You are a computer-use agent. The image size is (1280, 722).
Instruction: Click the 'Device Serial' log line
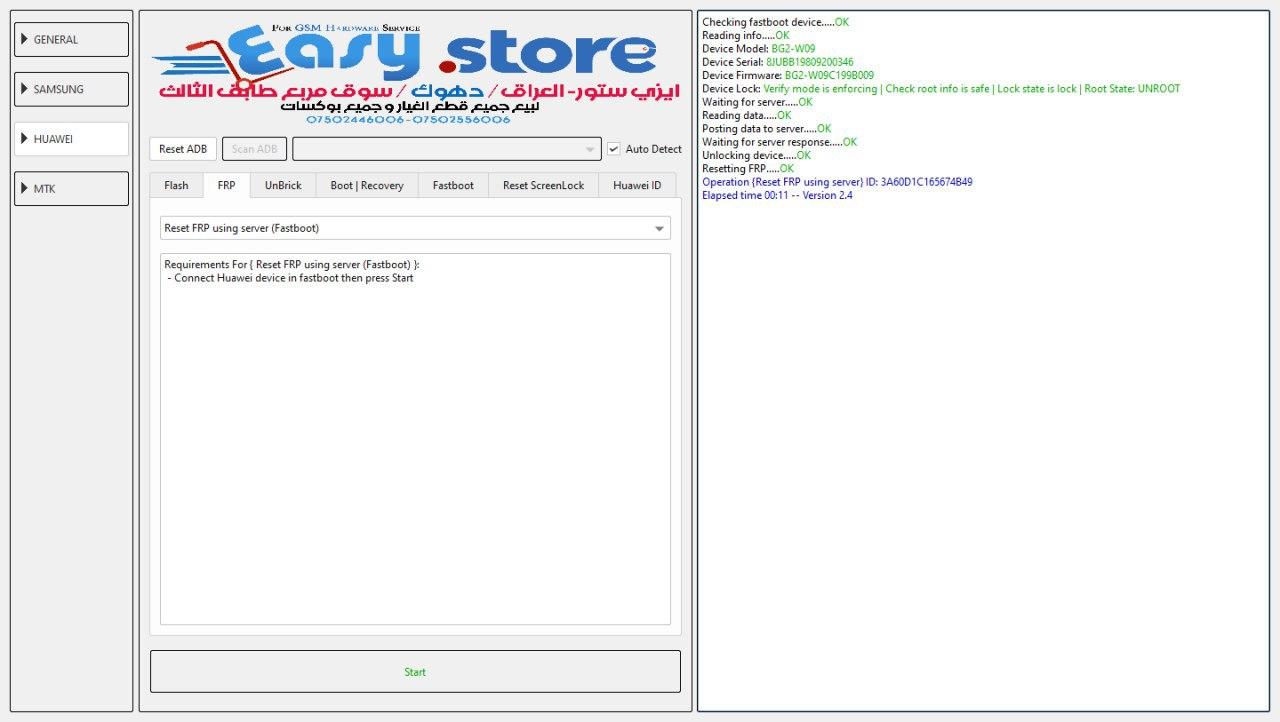[x=778, y=62]
